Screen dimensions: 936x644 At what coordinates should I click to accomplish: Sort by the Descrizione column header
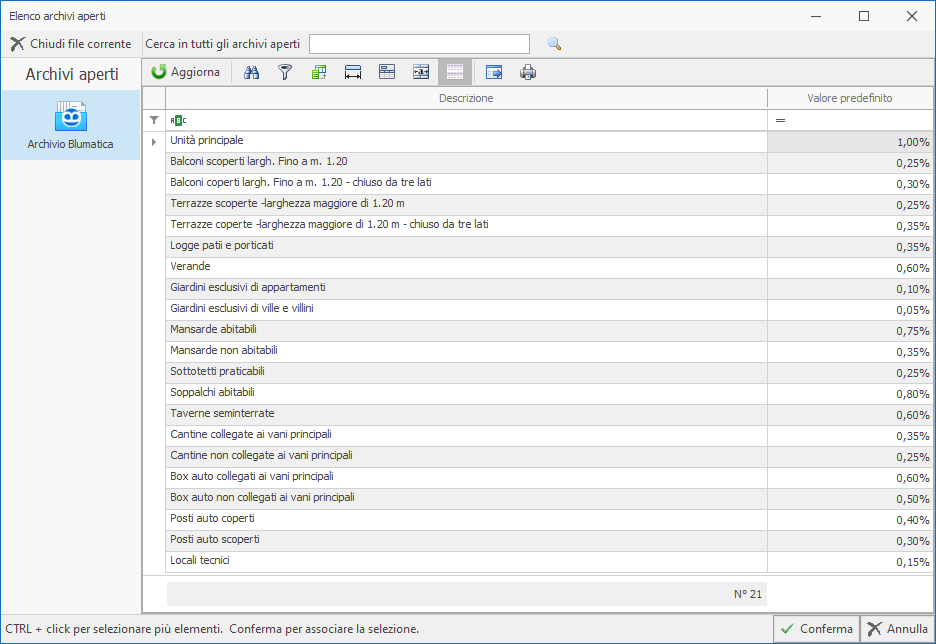point(466,98)
